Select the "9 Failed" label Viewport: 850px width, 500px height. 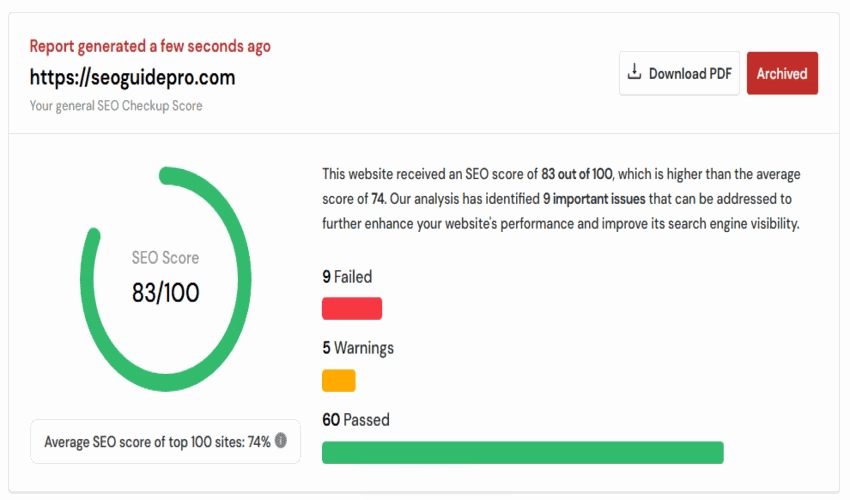[x=347, y=277]
